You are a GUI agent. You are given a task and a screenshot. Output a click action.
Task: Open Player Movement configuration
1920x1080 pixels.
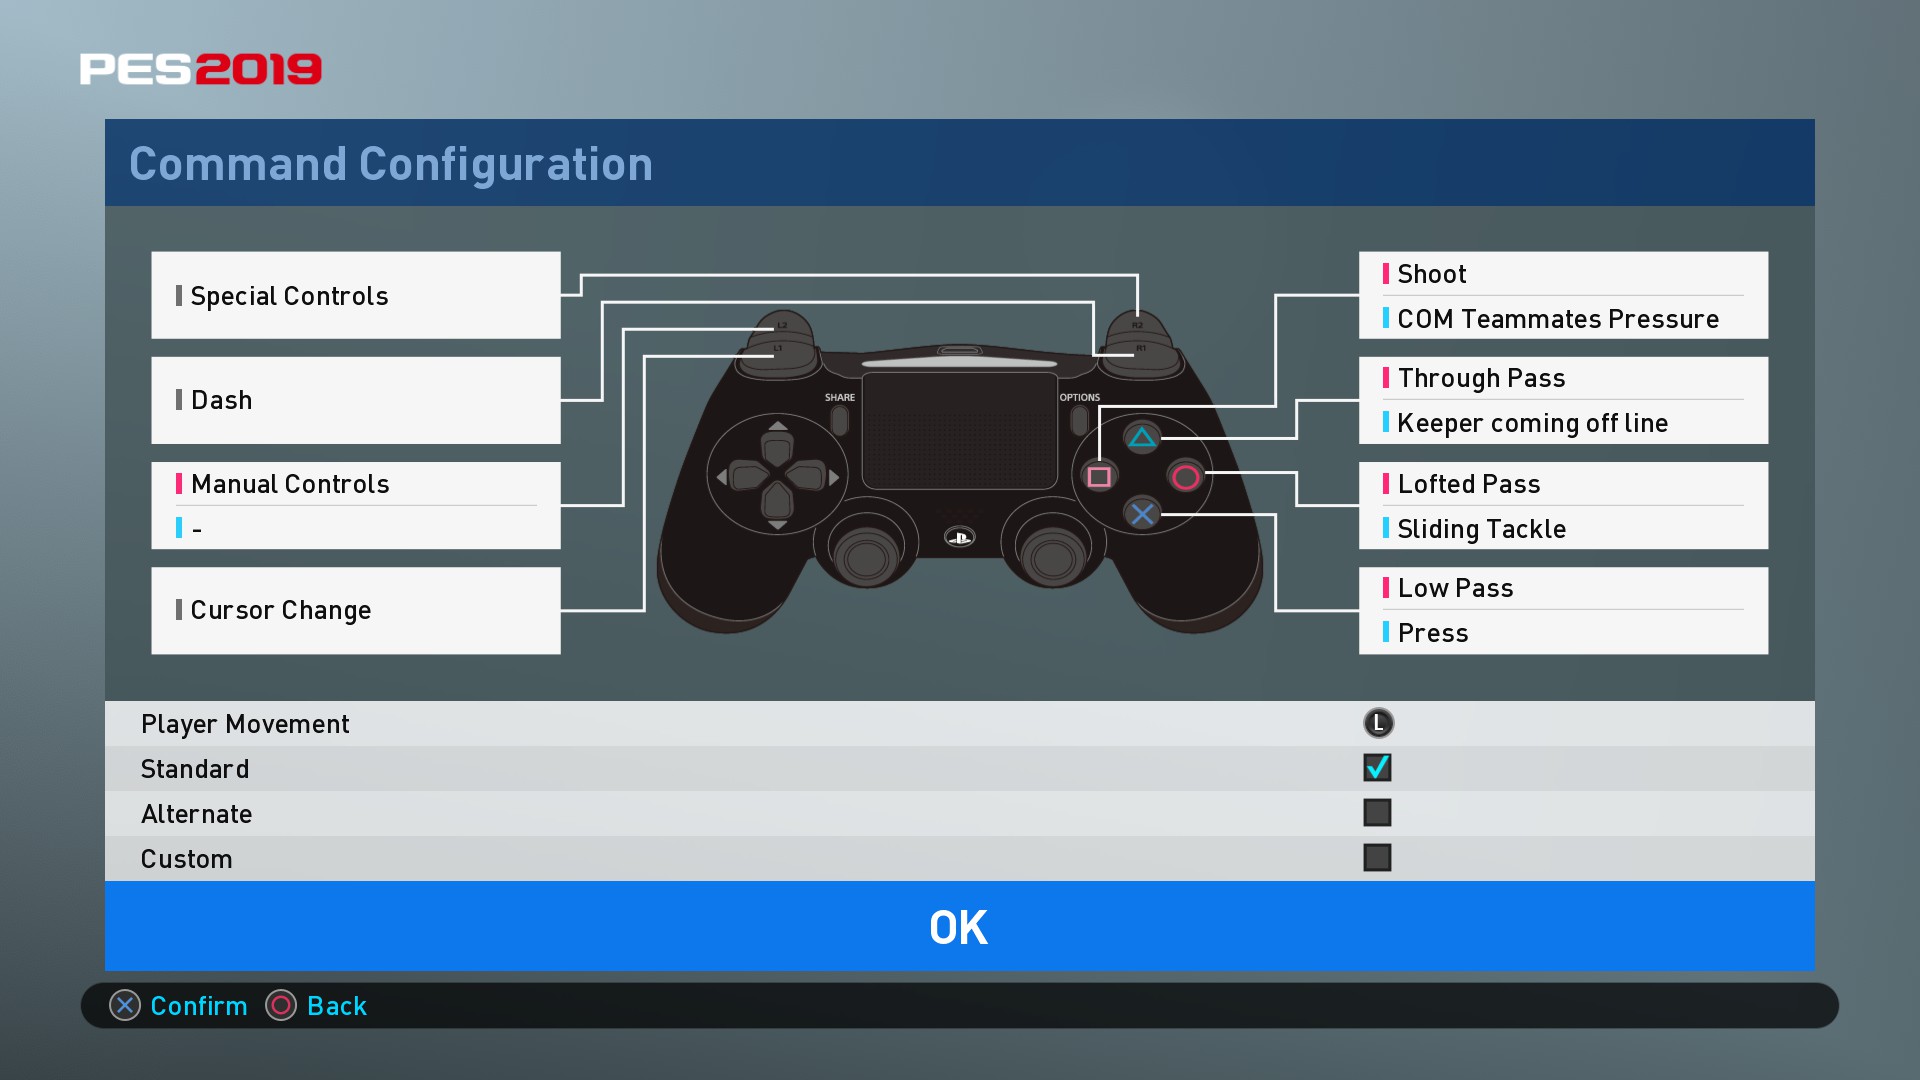[247, 723]
